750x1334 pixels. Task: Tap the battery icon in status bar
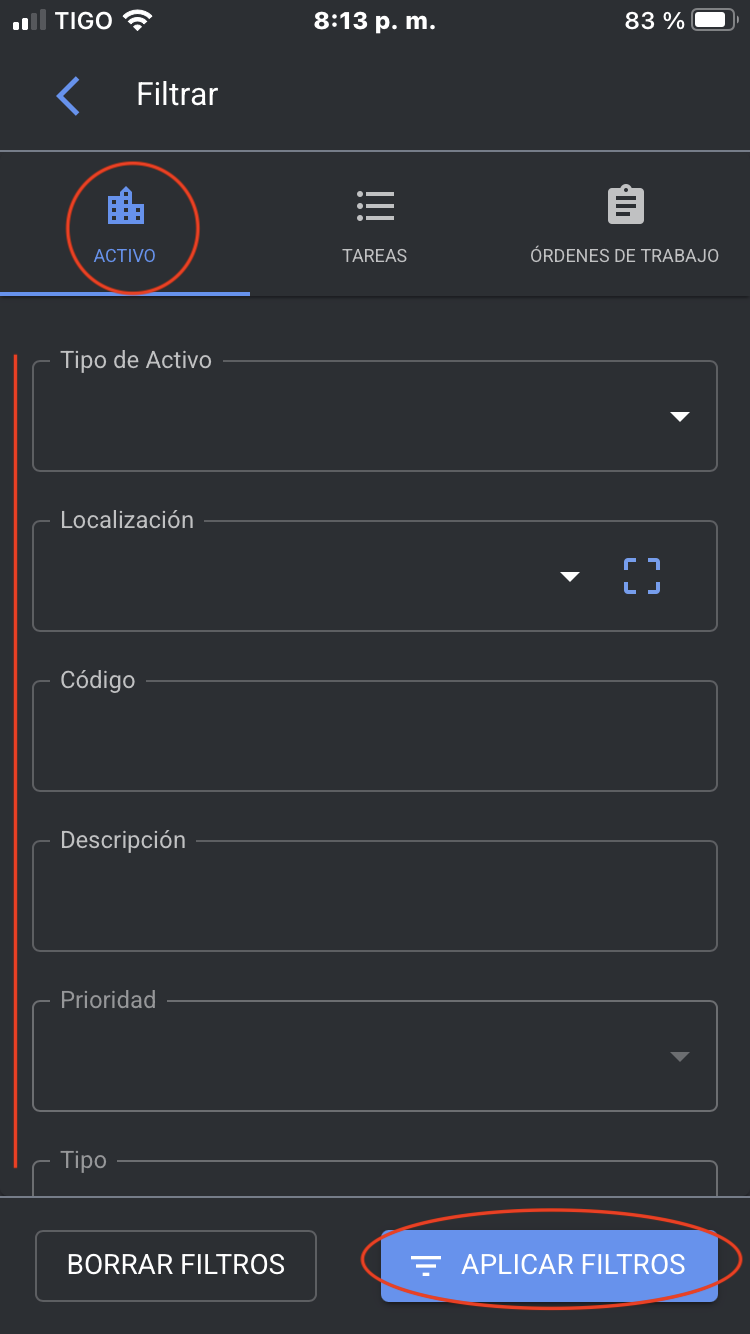713,20
